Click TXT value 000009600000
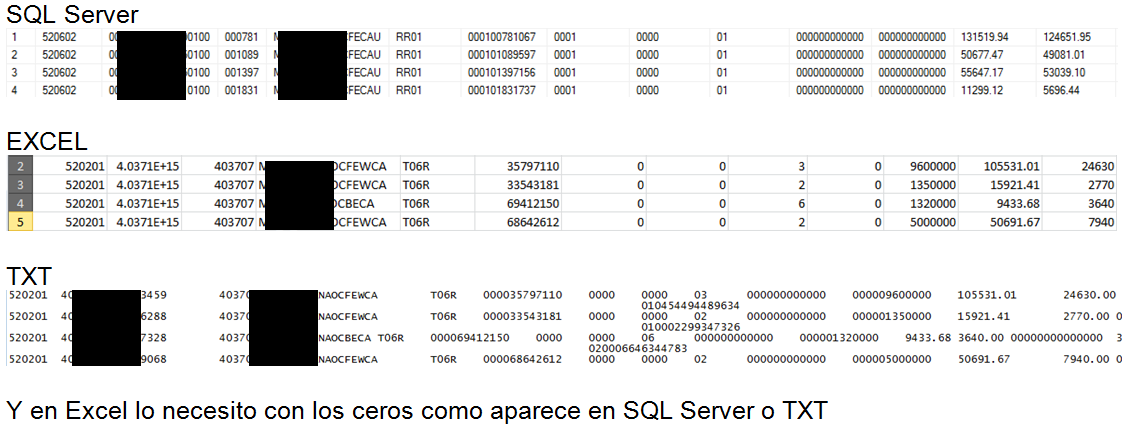The height and width of the screenshot is (426, 1129). pyautogui.click(x=891, y=295)
